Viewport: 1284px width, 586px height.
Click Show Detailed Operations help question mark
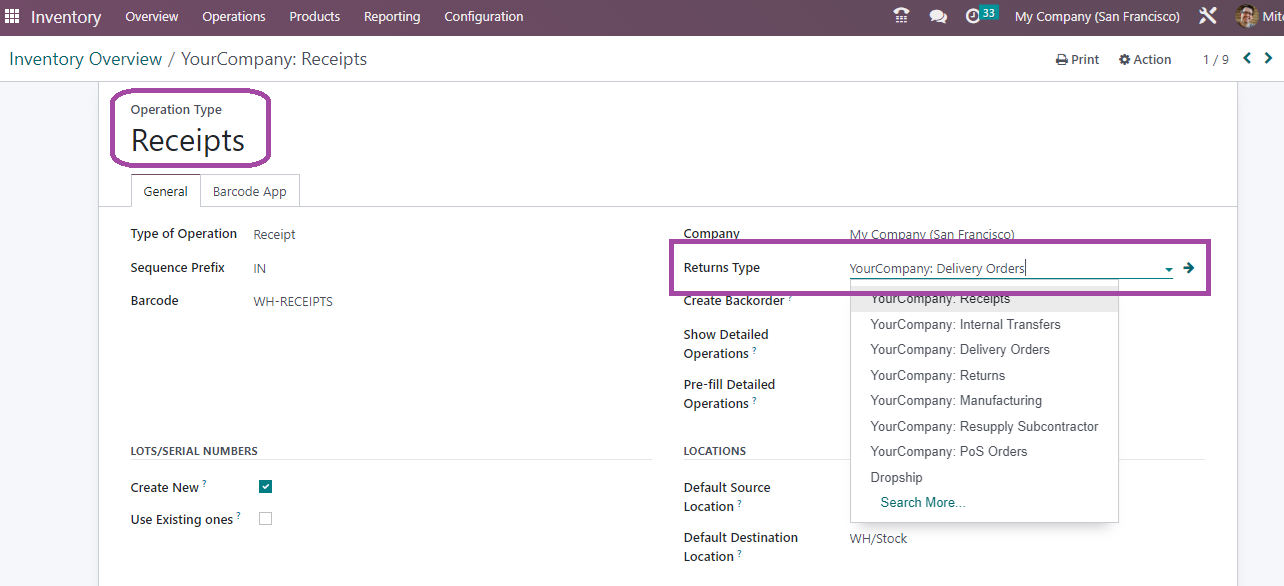tap(754, 351)
